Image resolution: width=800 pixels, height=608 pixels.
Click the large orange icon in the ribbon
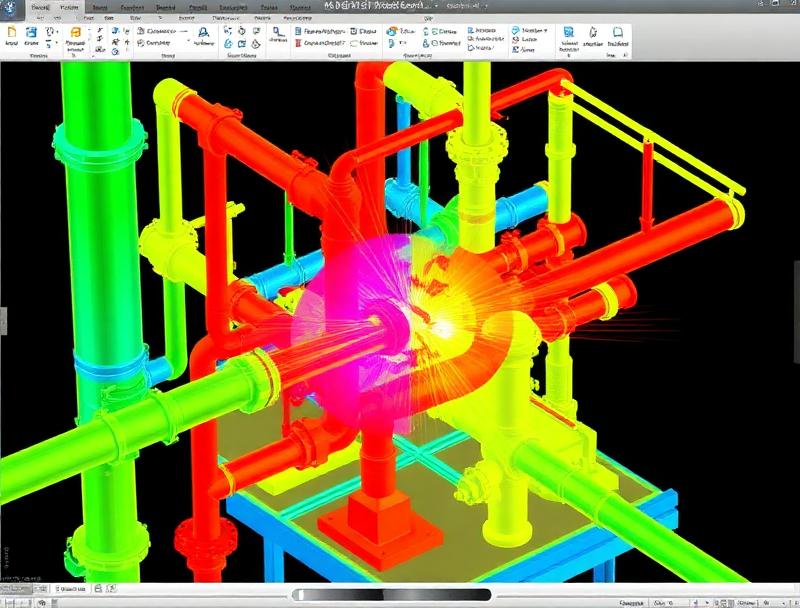point(75,33)
